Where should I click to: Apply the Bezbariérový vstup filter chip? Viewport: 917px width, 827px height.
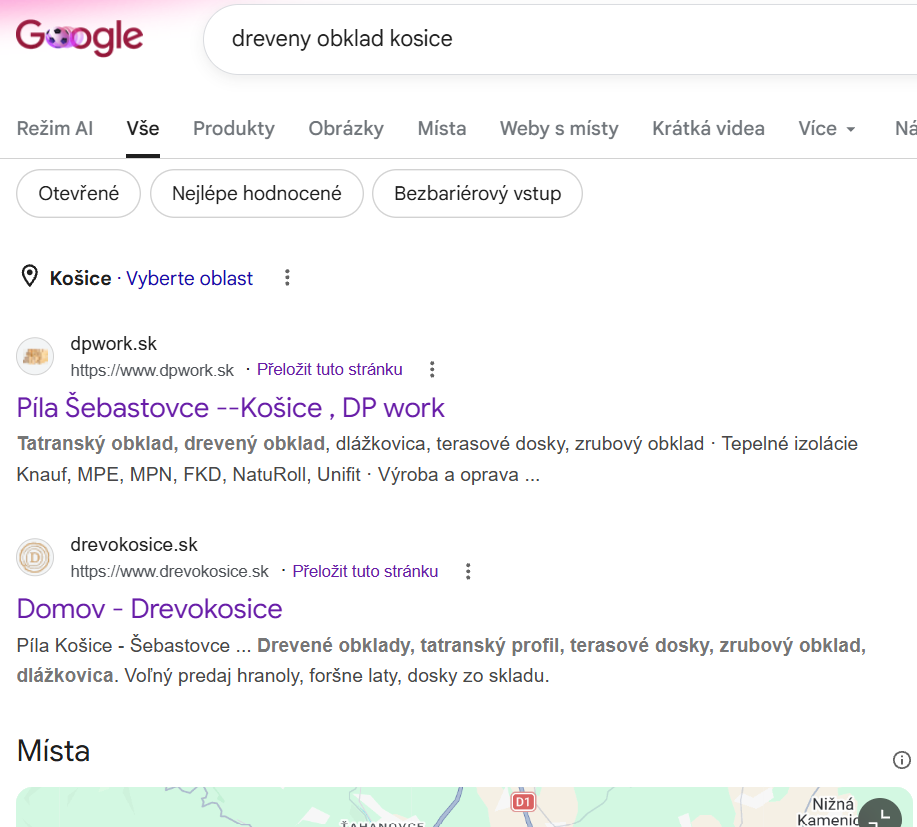[x=477, y=194]
